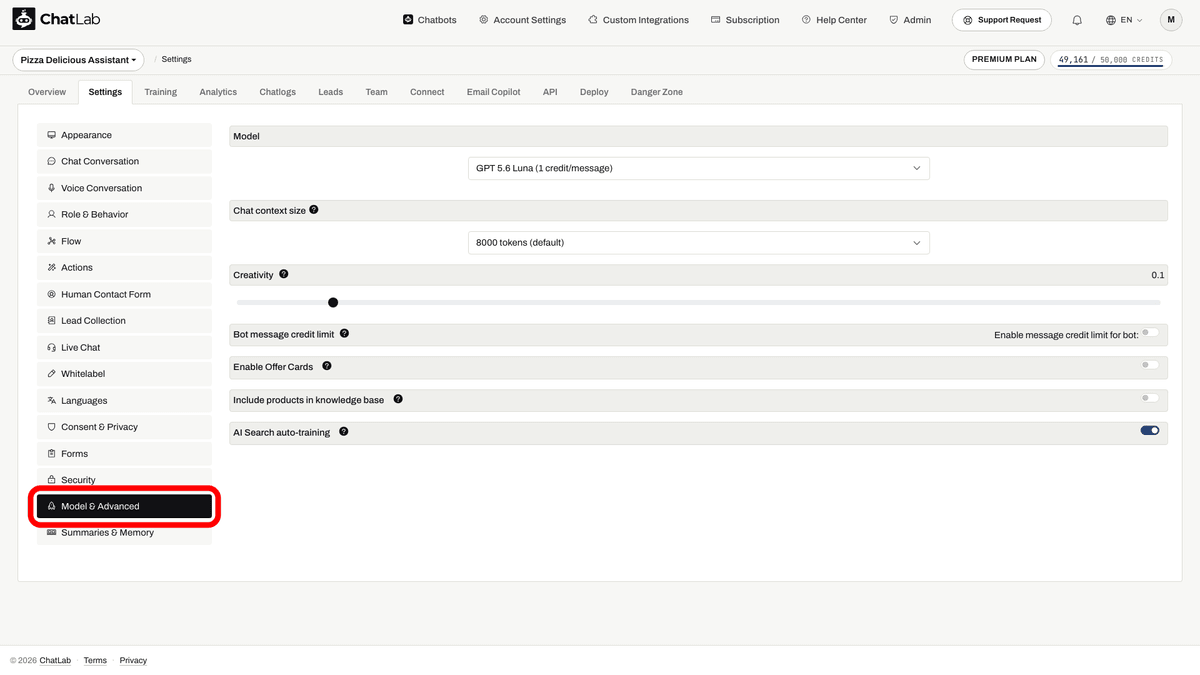Open the GPT 5.6 Luna model dropdown
The image size is (1200, 675).
tap(699, 168)
